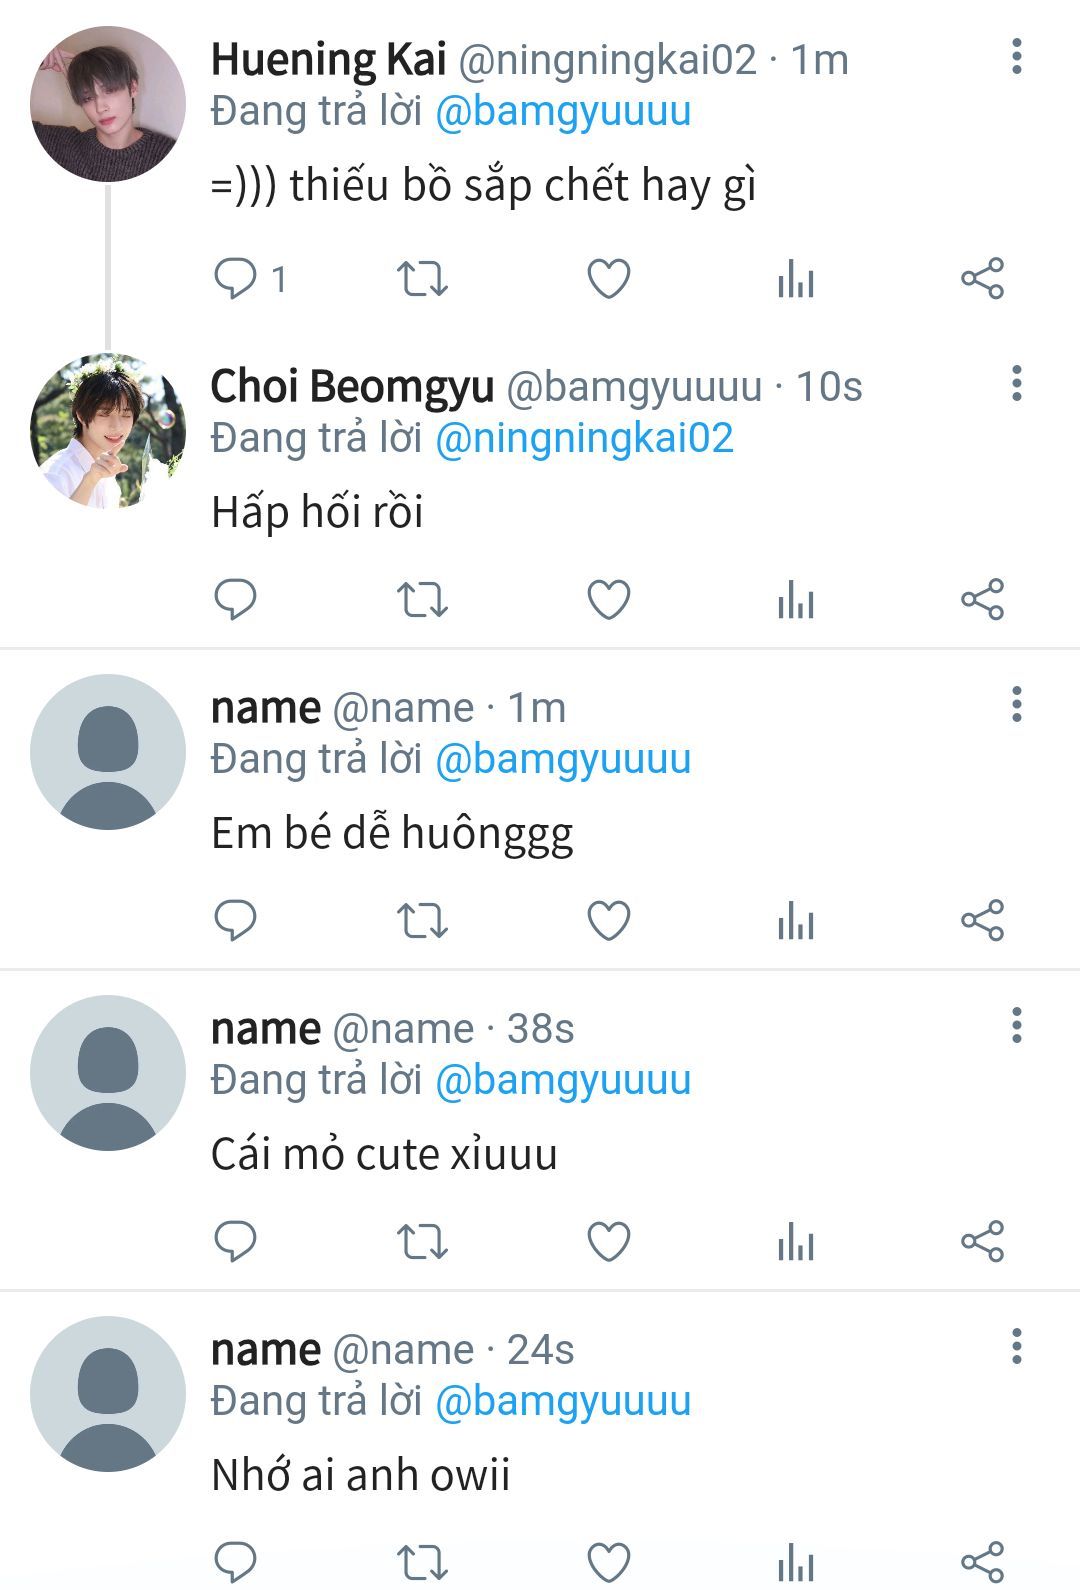This screenshot has width=1080, height=1590.
Task: Reply to Huening Kai's tweet
Action: [x=236, y=278]
